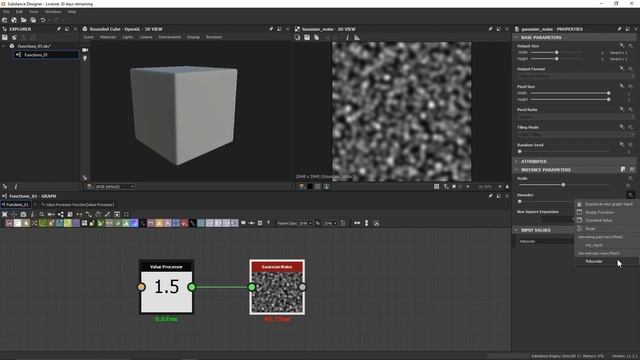
Task: Click the open package folder icon
Action: tap(24, 20)
